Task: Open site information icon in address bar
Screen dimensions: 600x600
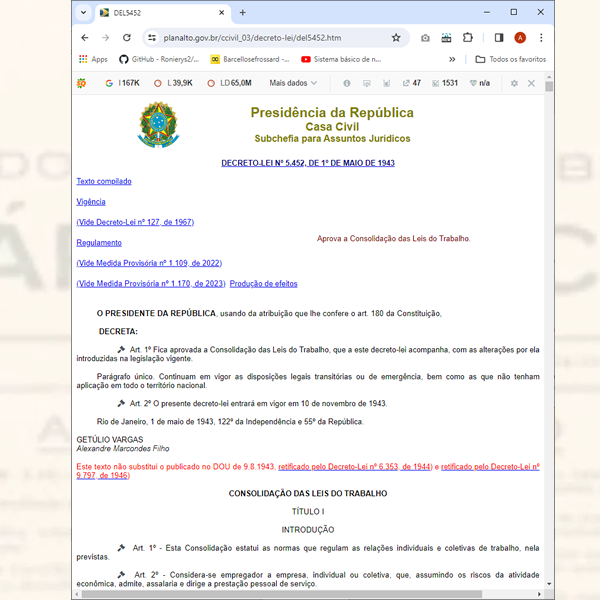Action: point(152,38)
